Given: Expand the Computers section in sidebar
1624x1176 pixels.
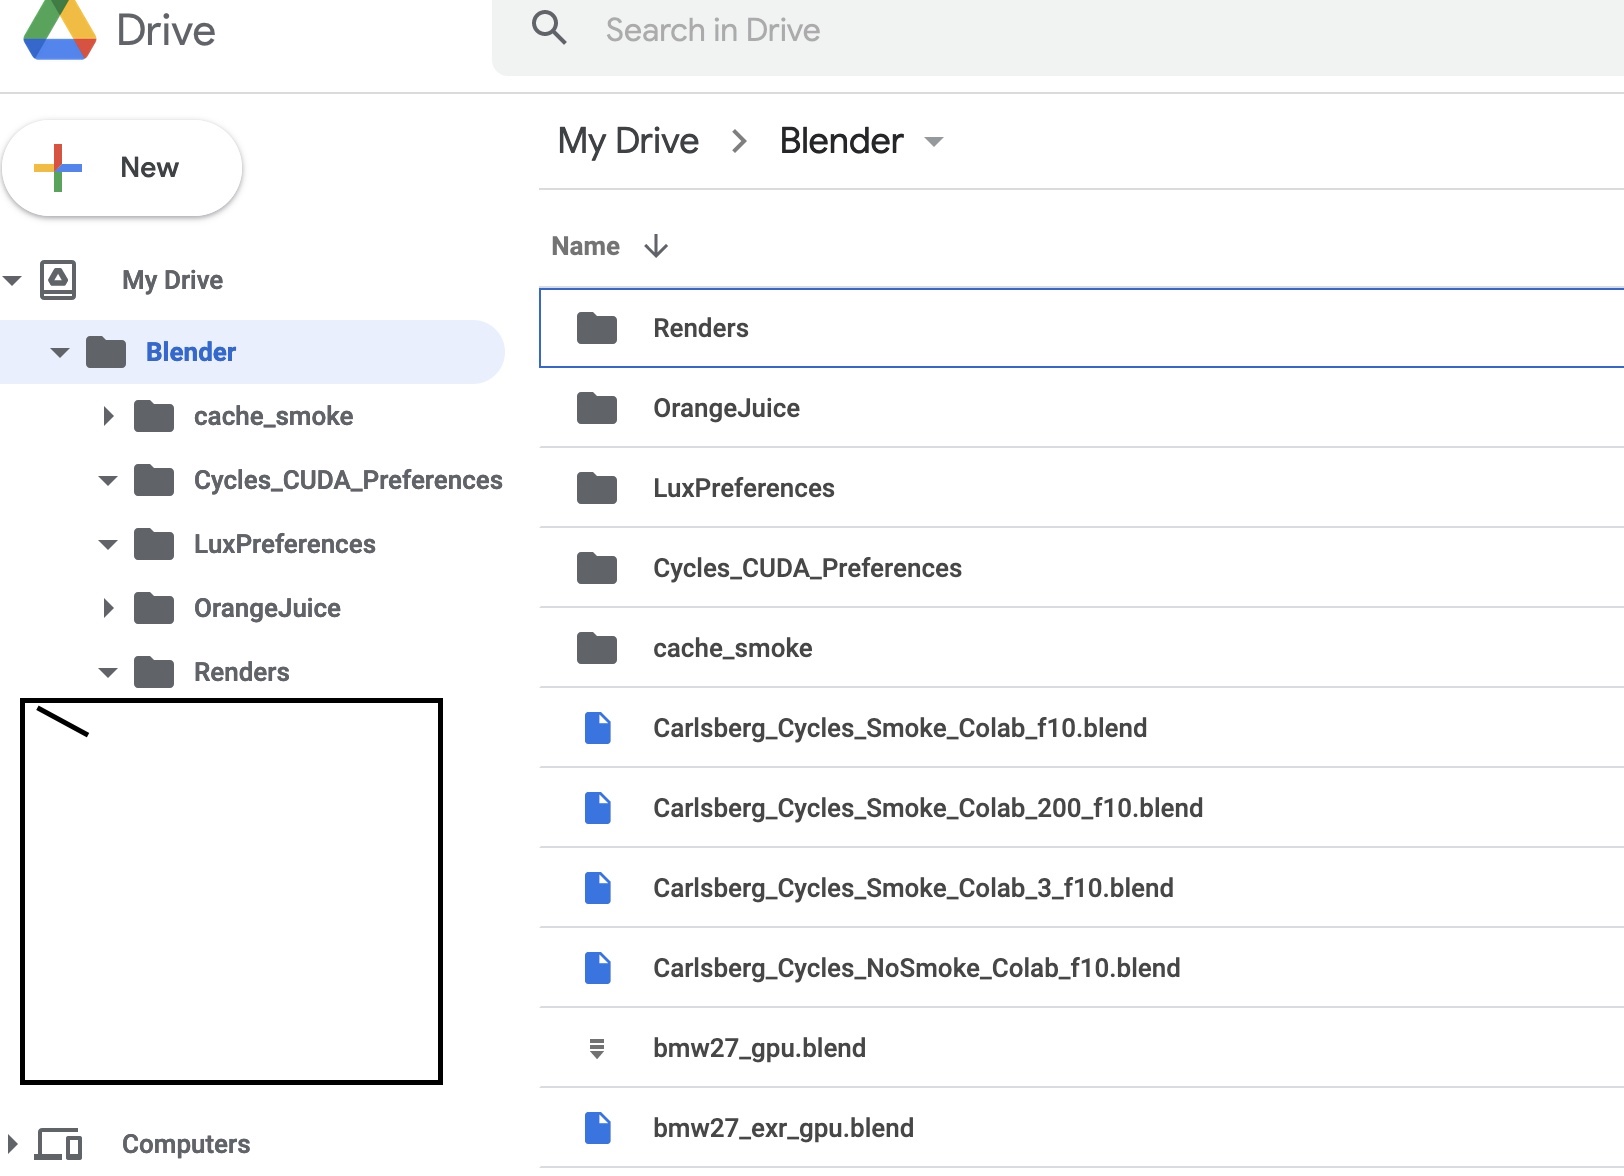Looking at the screenshot, I should point(12,1144).
